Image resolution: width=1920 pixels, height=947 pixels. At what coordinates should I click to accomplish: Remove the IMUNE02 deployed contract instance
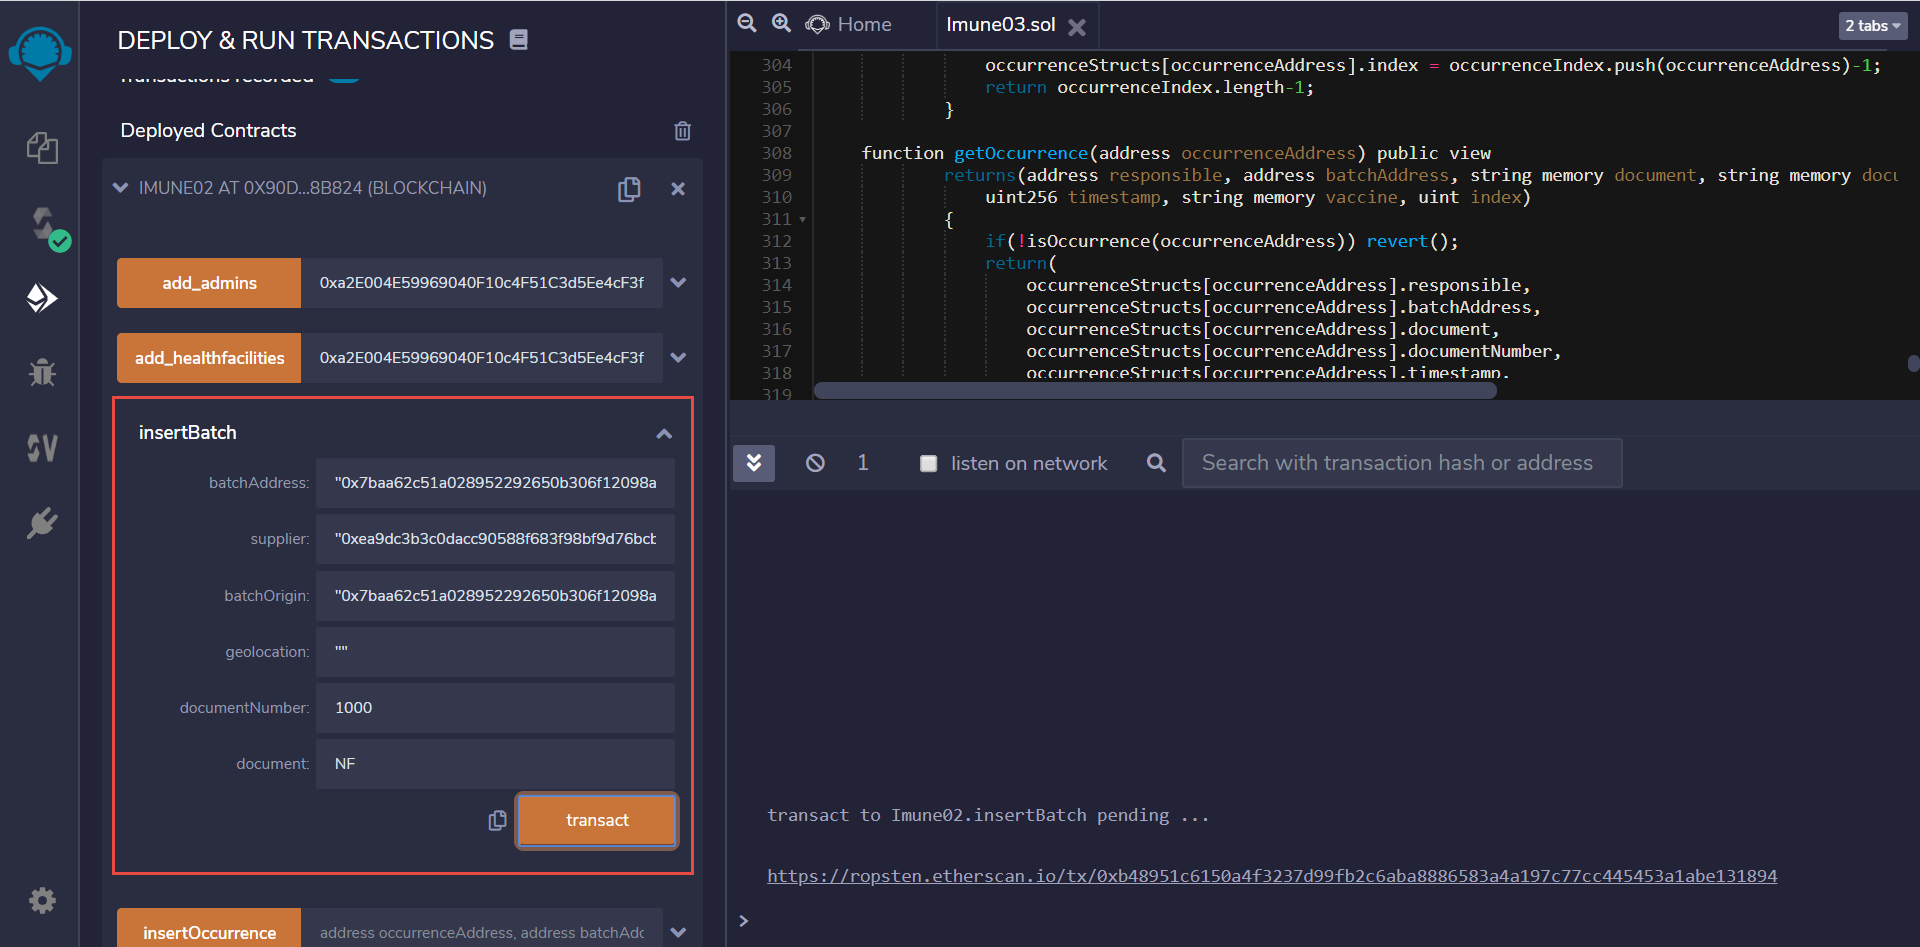(x=678, y=189)
